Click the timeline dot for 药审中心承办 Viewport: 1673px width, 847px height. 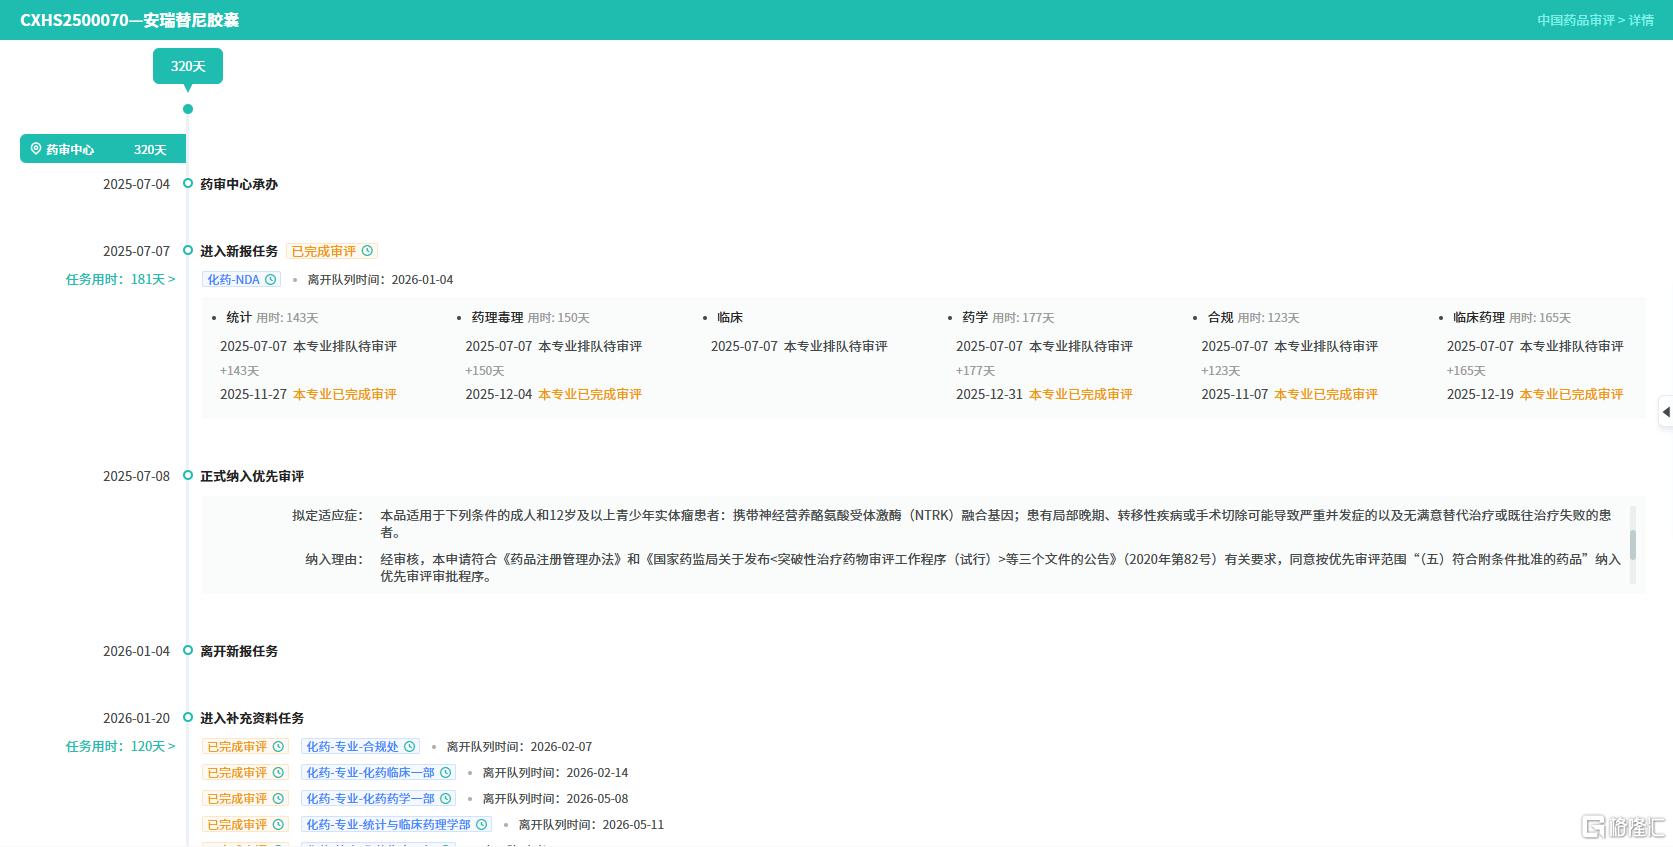(187, 184)
